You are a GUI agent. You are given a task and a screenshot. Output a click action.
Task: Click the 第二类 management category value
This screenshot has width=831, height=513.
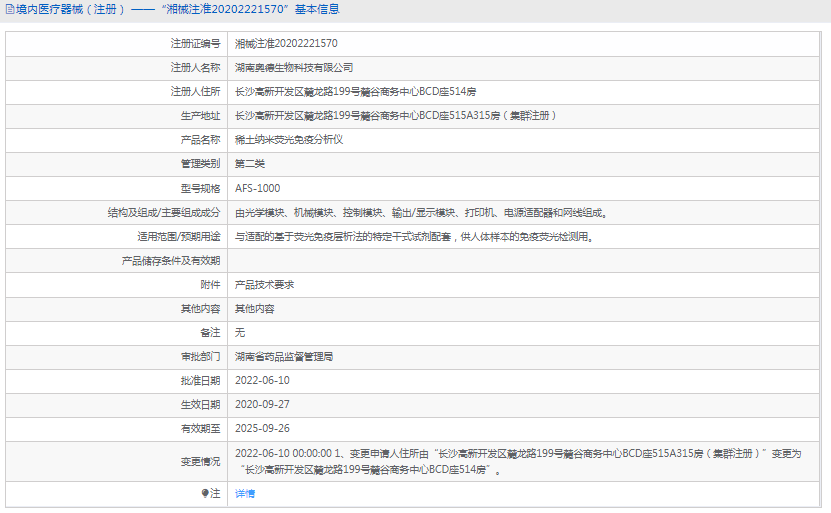(x=250, y=164)
